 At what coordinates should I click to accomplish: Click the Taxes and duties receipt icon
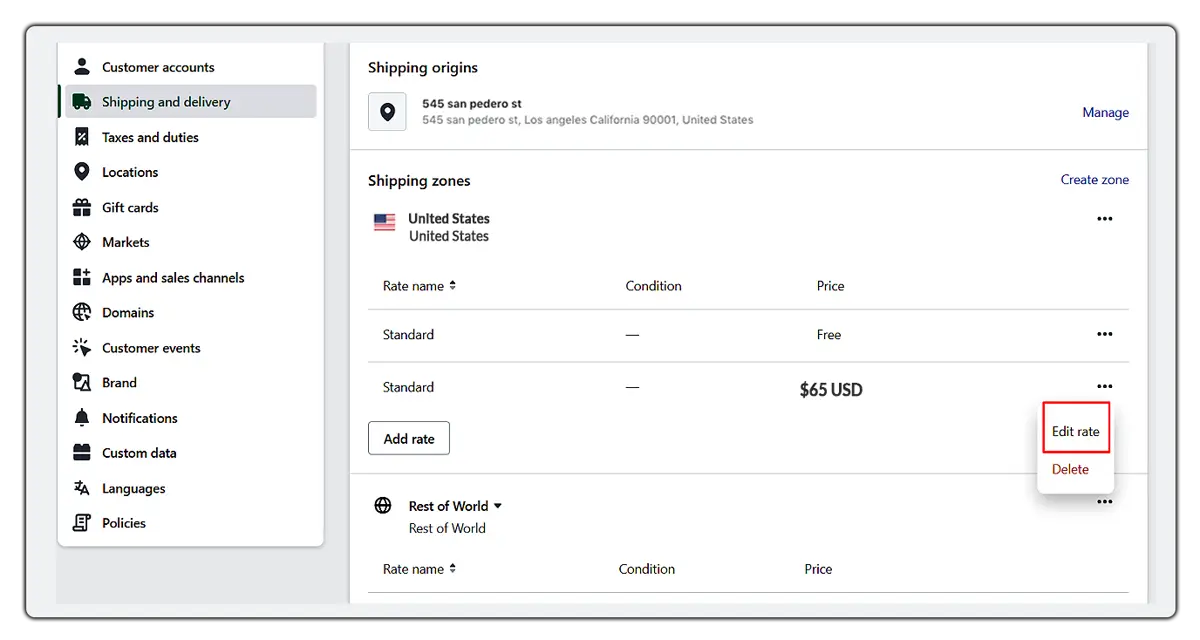(82, 137)
